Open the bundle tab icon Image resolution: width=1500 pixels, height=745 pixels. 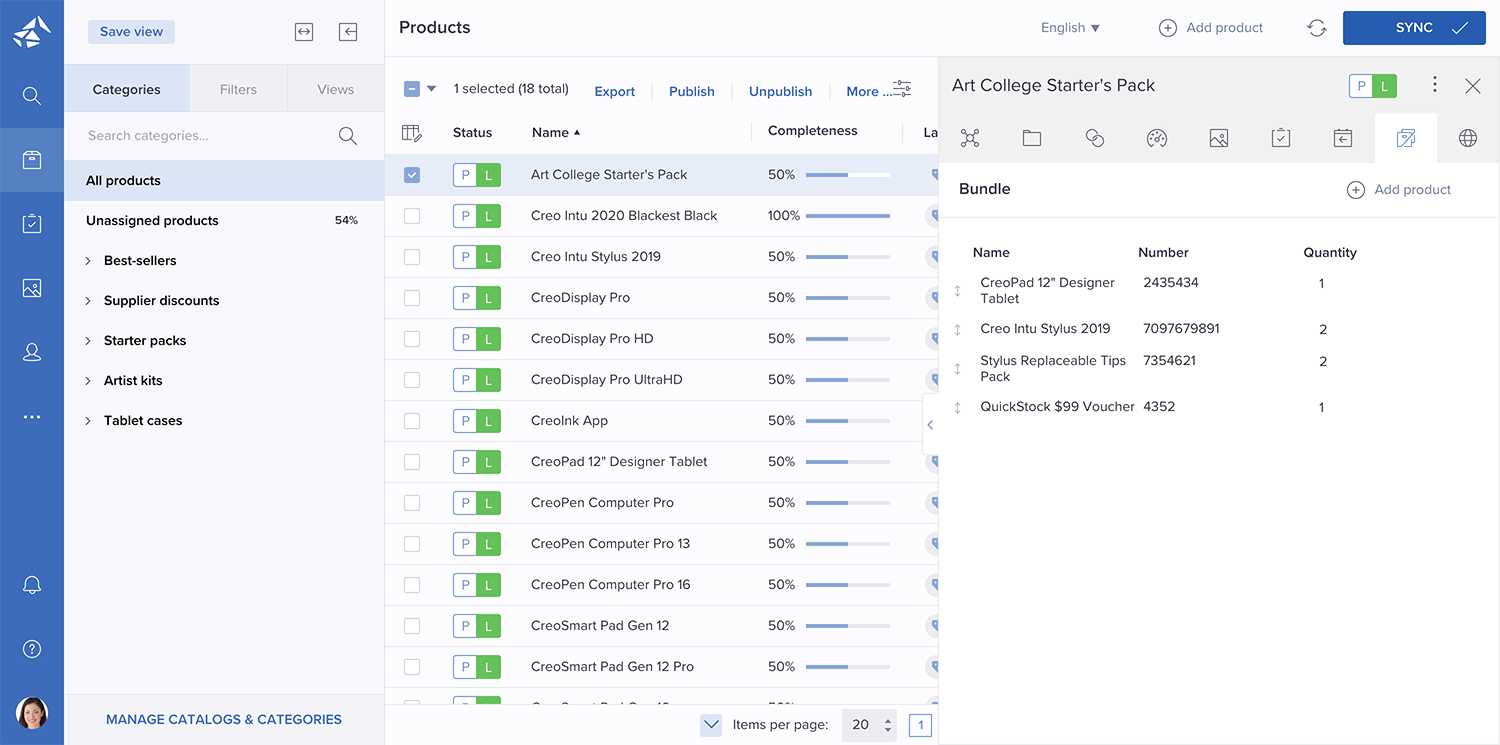pos(1406,138)
